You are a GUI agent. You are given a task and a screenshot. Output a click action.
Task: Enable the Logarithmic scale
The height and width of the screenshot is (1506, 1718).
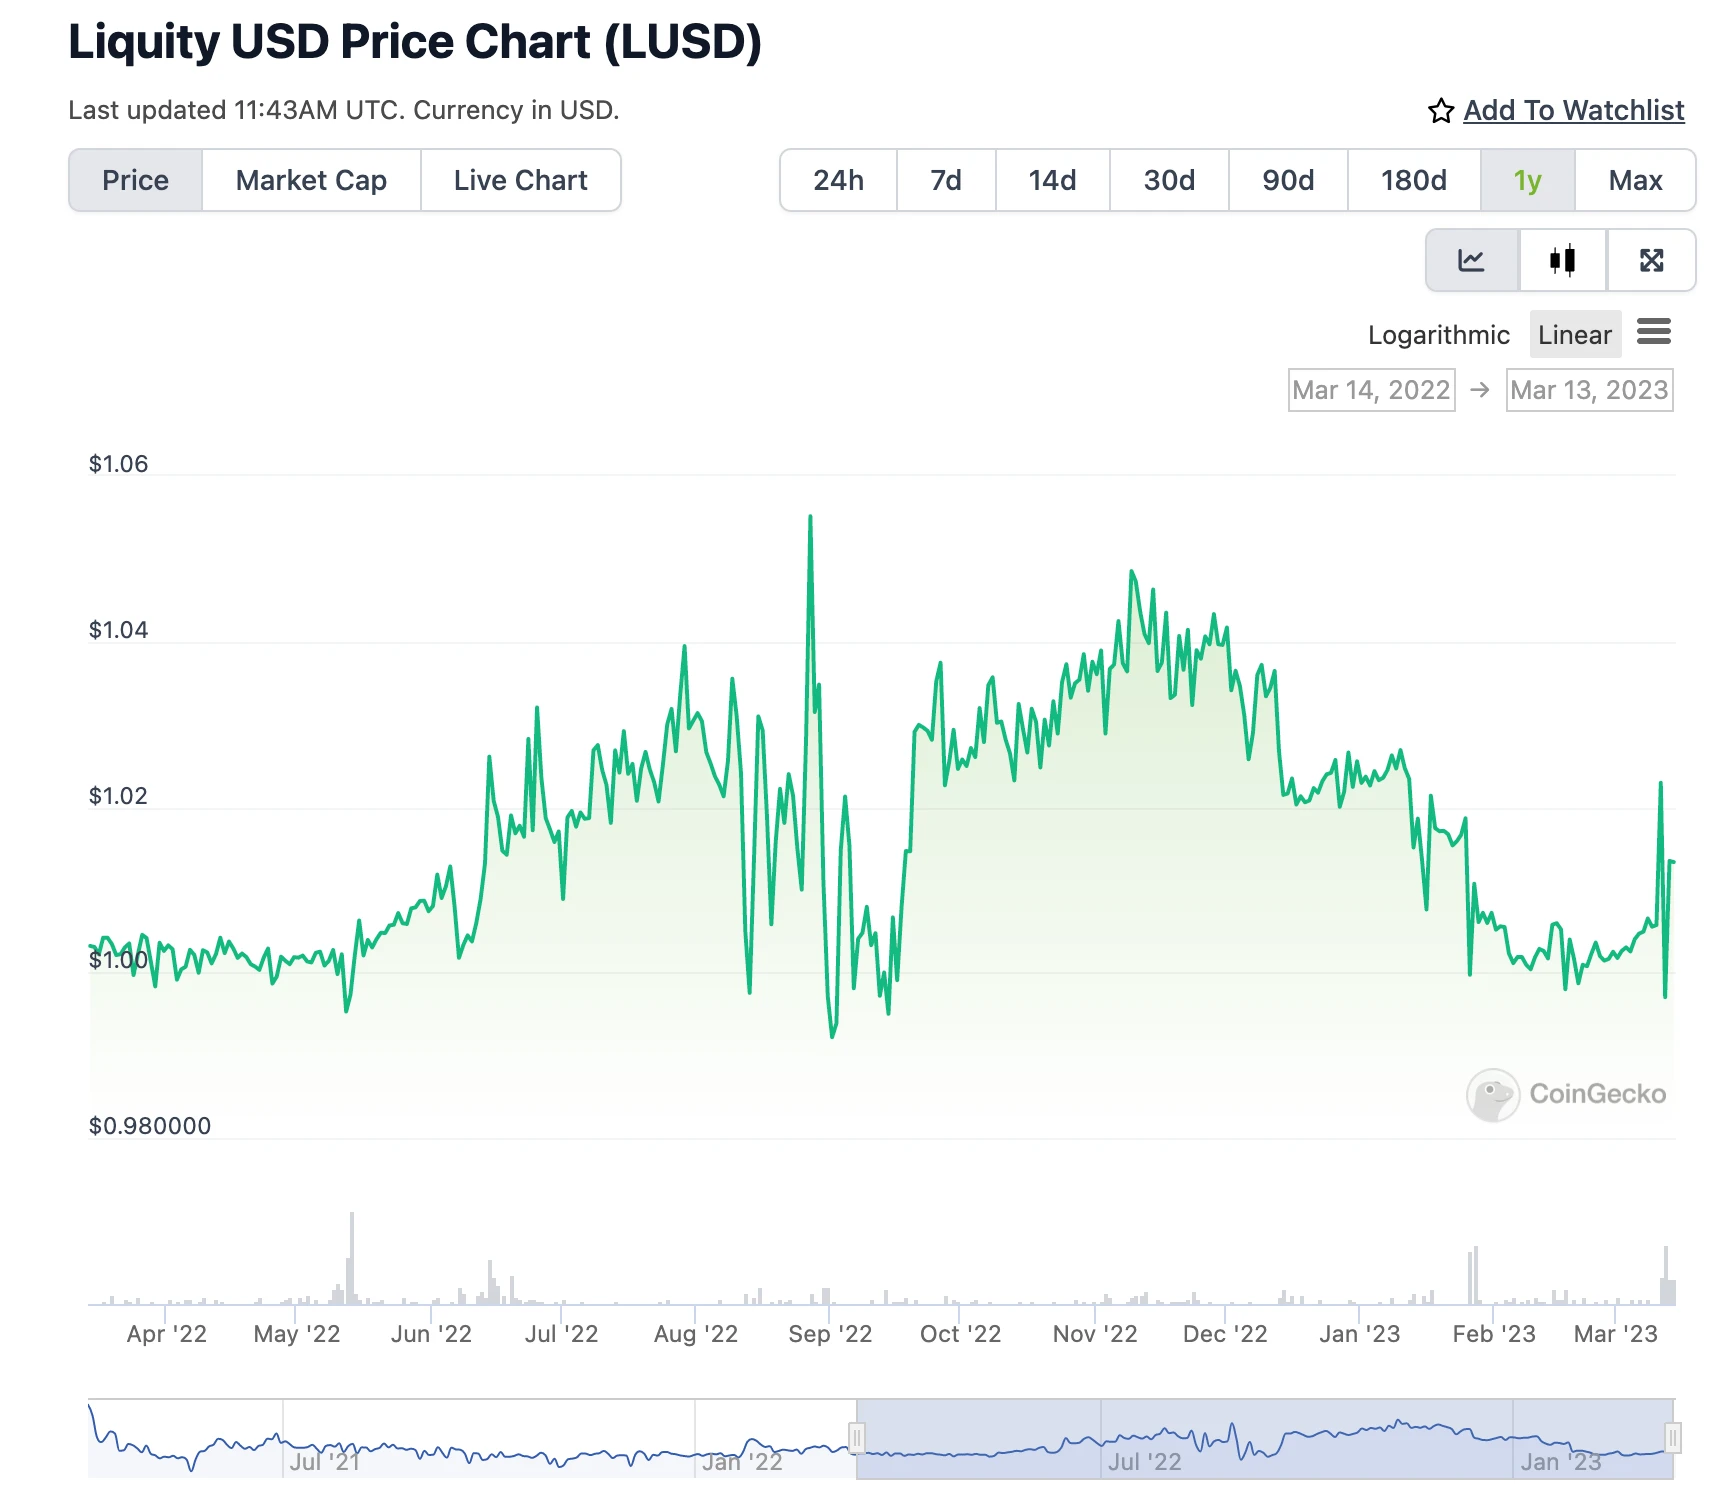tap(1438, 334)
